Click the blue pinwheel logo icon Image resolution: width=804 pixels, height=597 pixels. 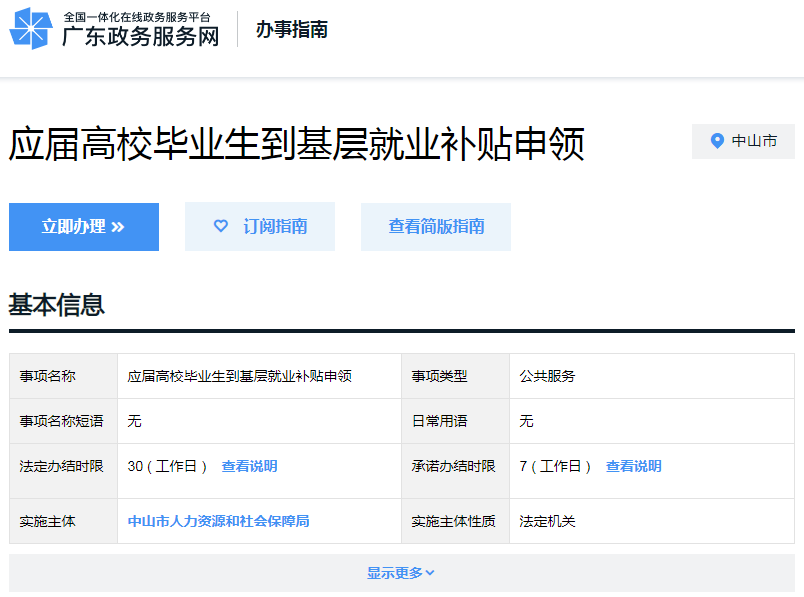click(31, 29)
